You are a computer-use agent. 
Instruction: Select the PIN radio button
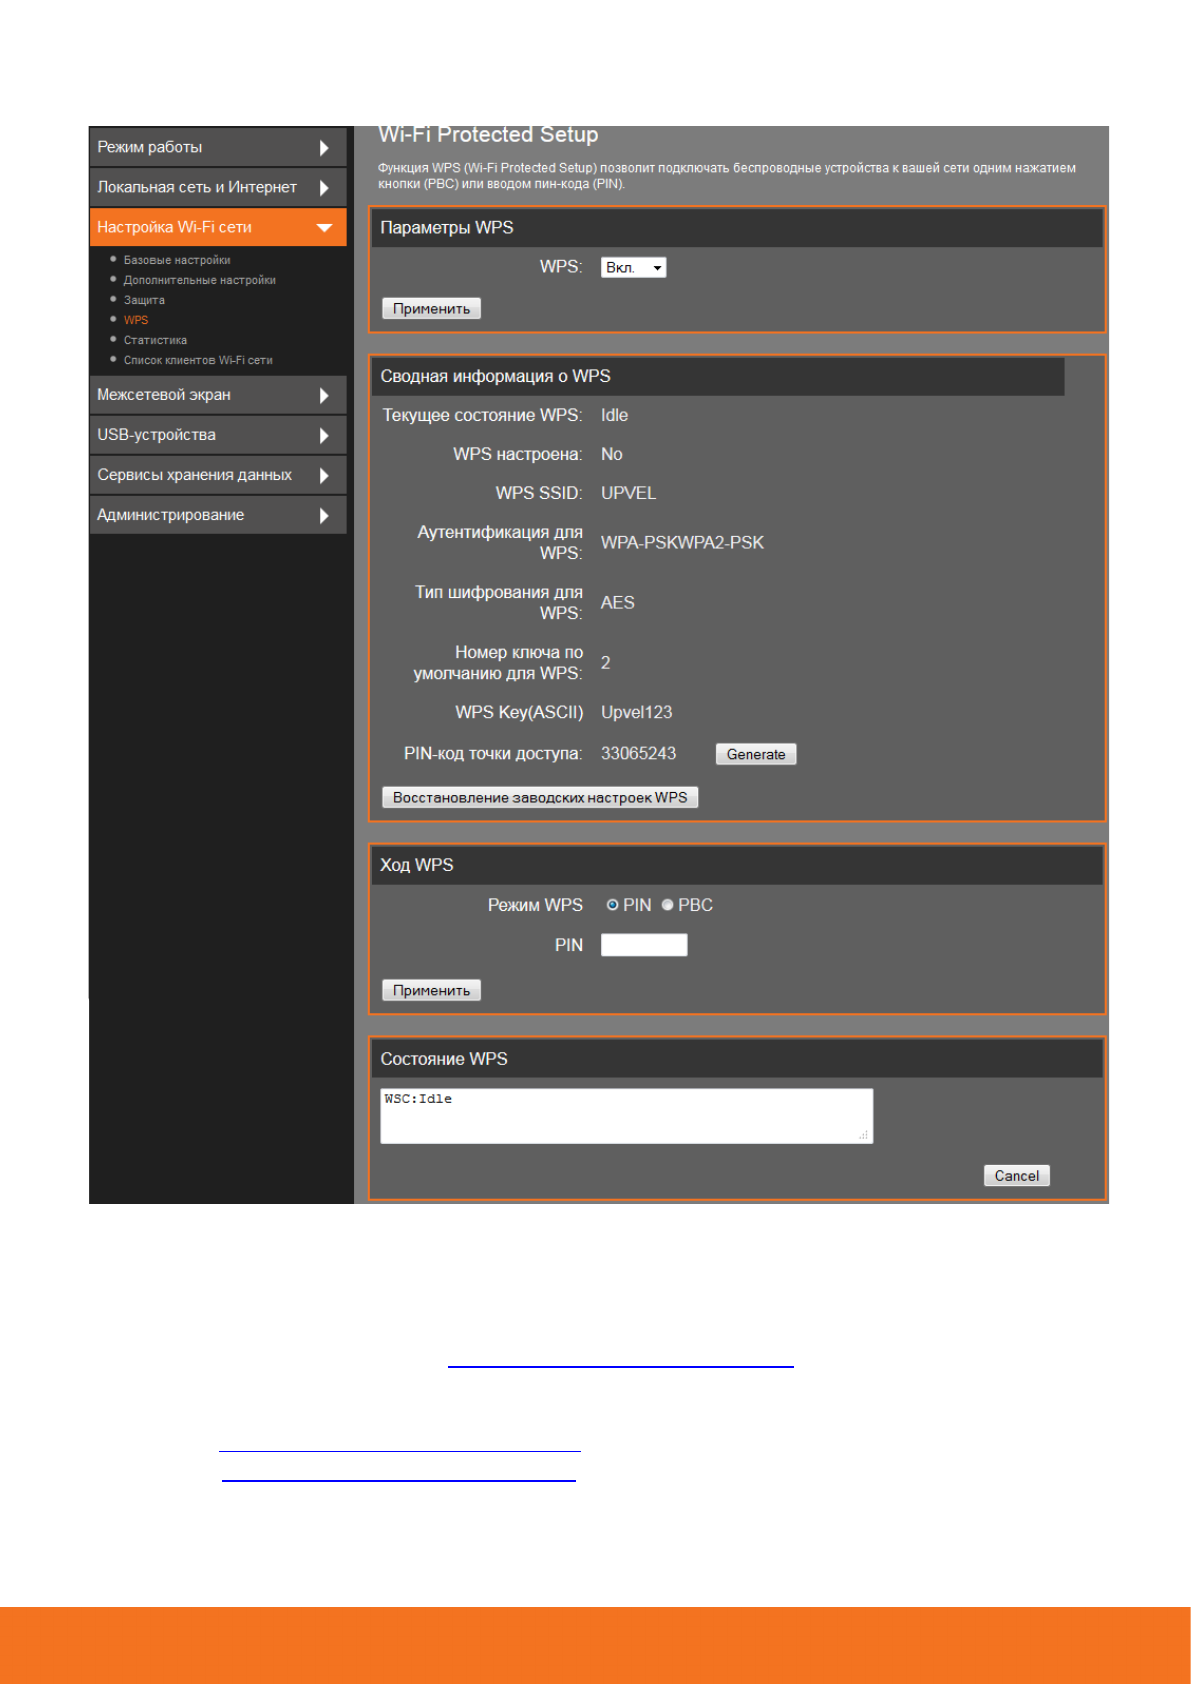[612, 905]
